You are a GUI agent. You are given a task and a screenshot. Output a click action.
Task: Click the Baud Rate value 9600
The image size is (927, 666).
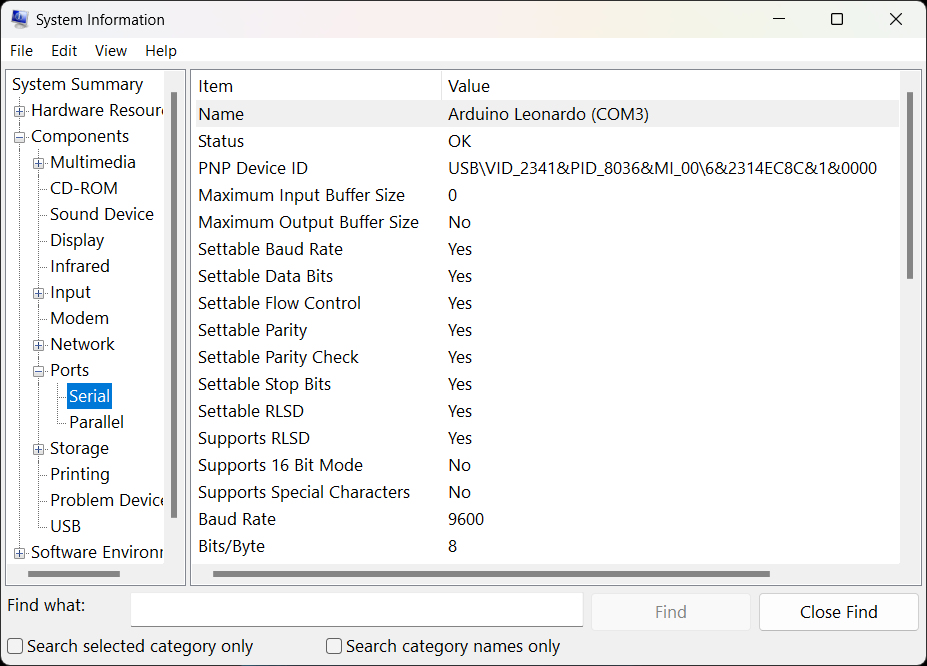[466, 519]
